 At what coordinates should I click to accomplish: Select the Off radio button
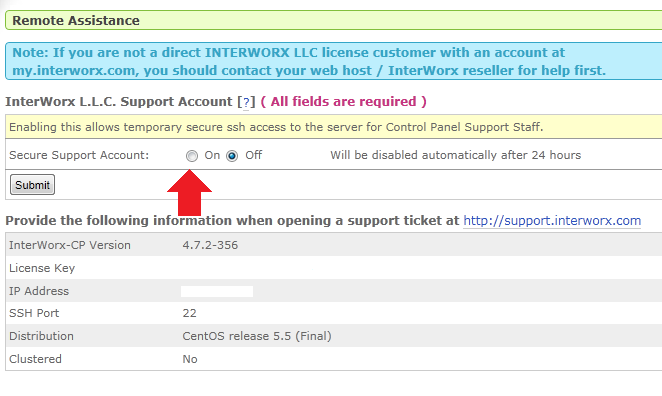232,156
